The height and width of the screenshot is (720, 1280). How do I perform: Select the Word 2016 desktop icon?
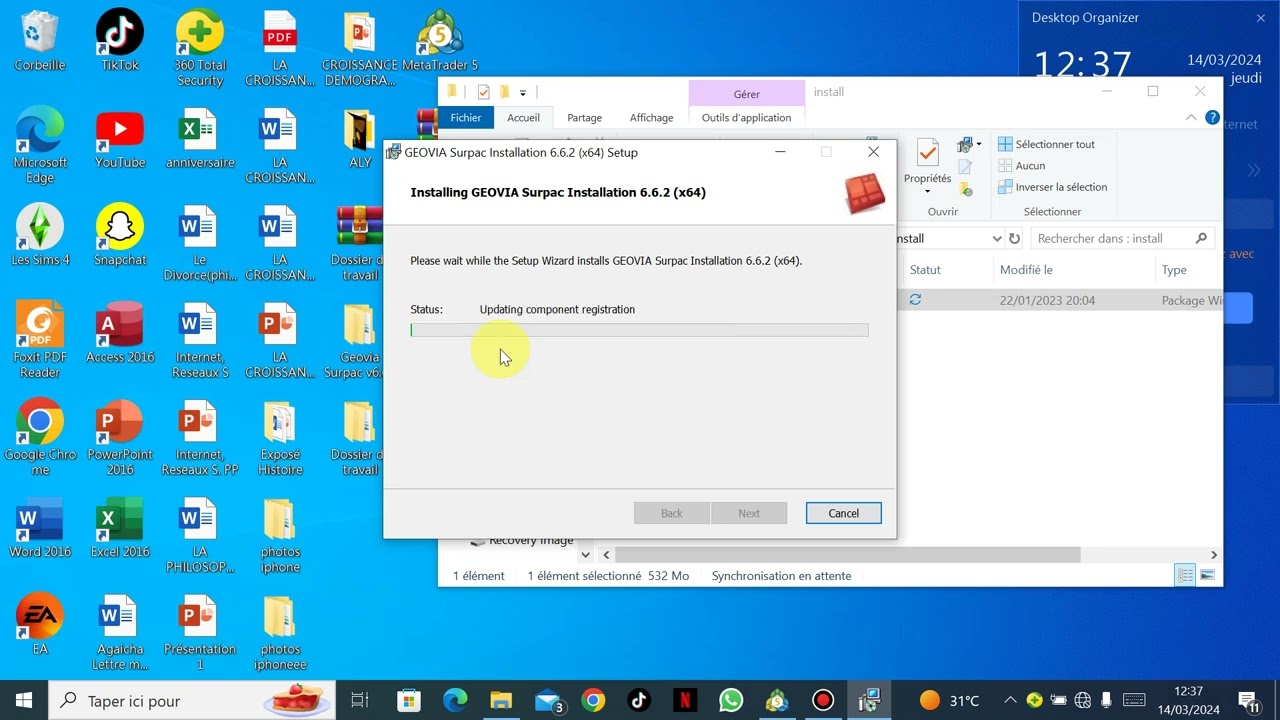(x=40, y=528)
